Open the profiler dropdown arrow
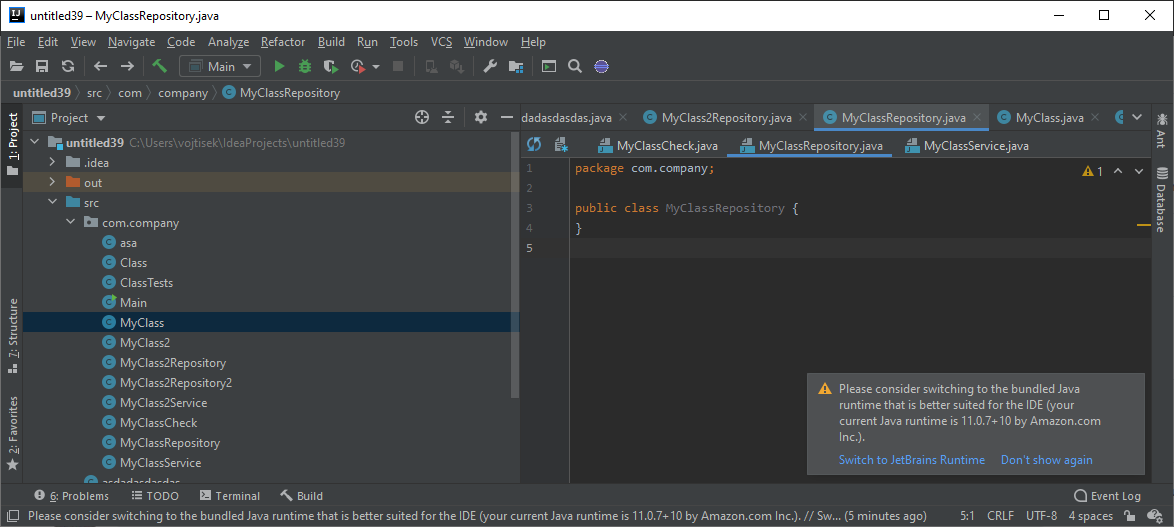1174x527 pixels. pyautogui.click(x=376, y=67)
